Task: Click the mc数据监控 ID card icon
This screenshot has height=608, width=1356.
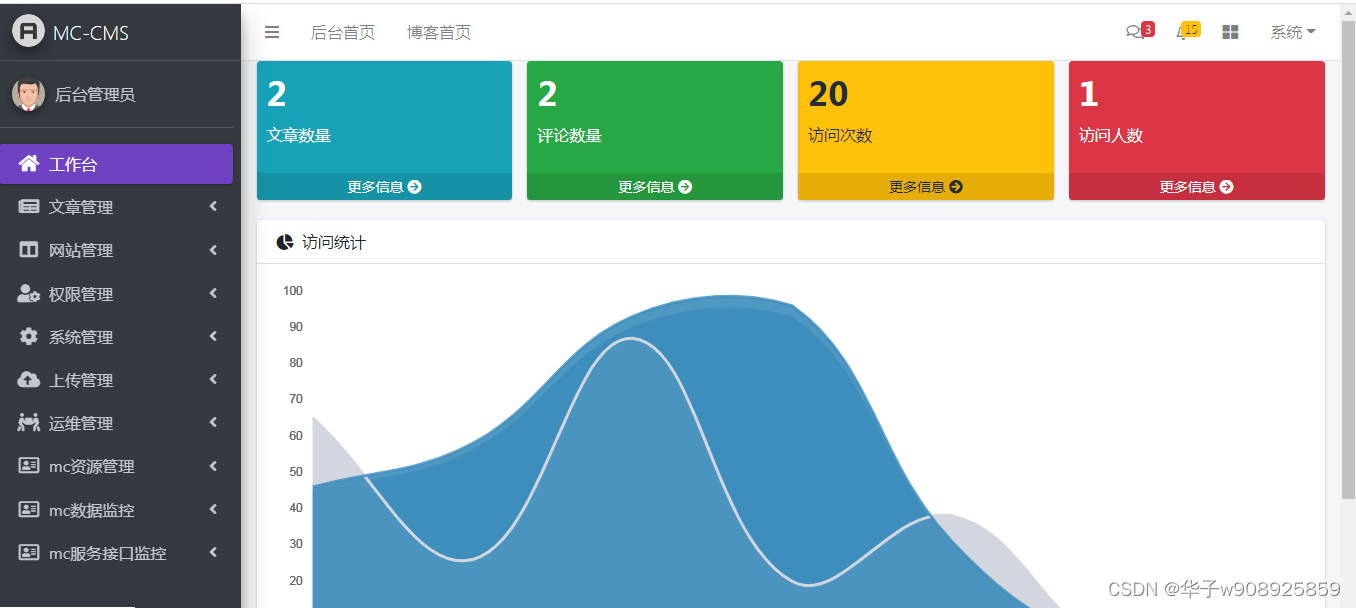Action: [x=29, y=509]
